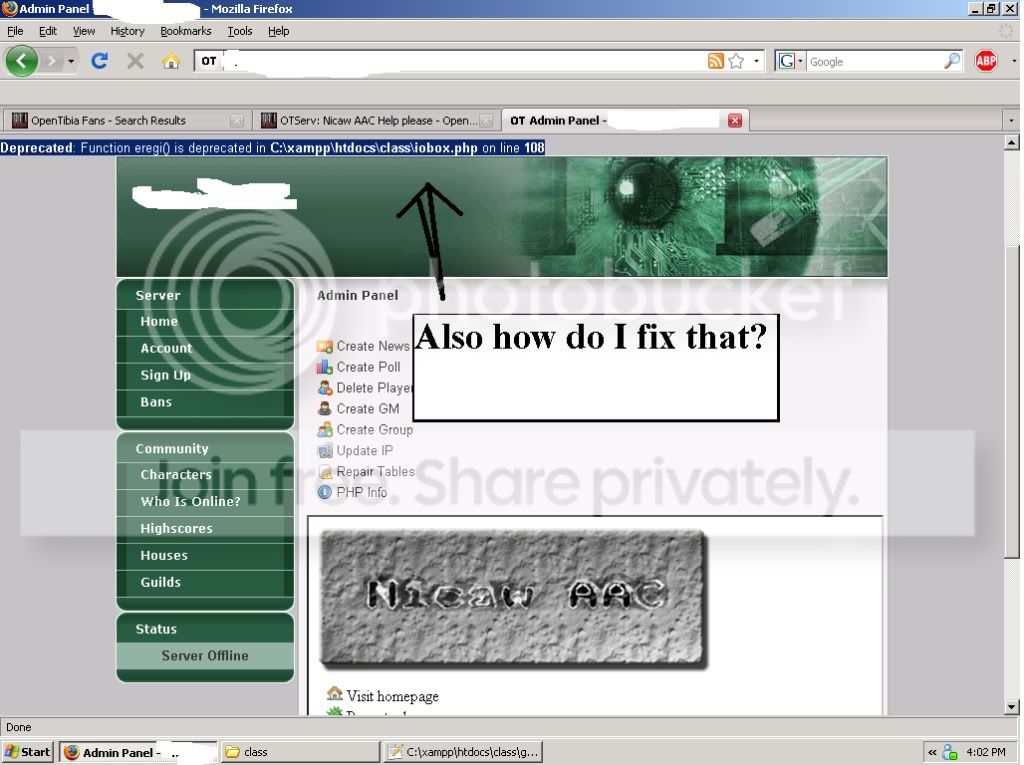Click the Server sidebar section header
The width and height of the screenshot is (1024, 765).
[158, 295]
